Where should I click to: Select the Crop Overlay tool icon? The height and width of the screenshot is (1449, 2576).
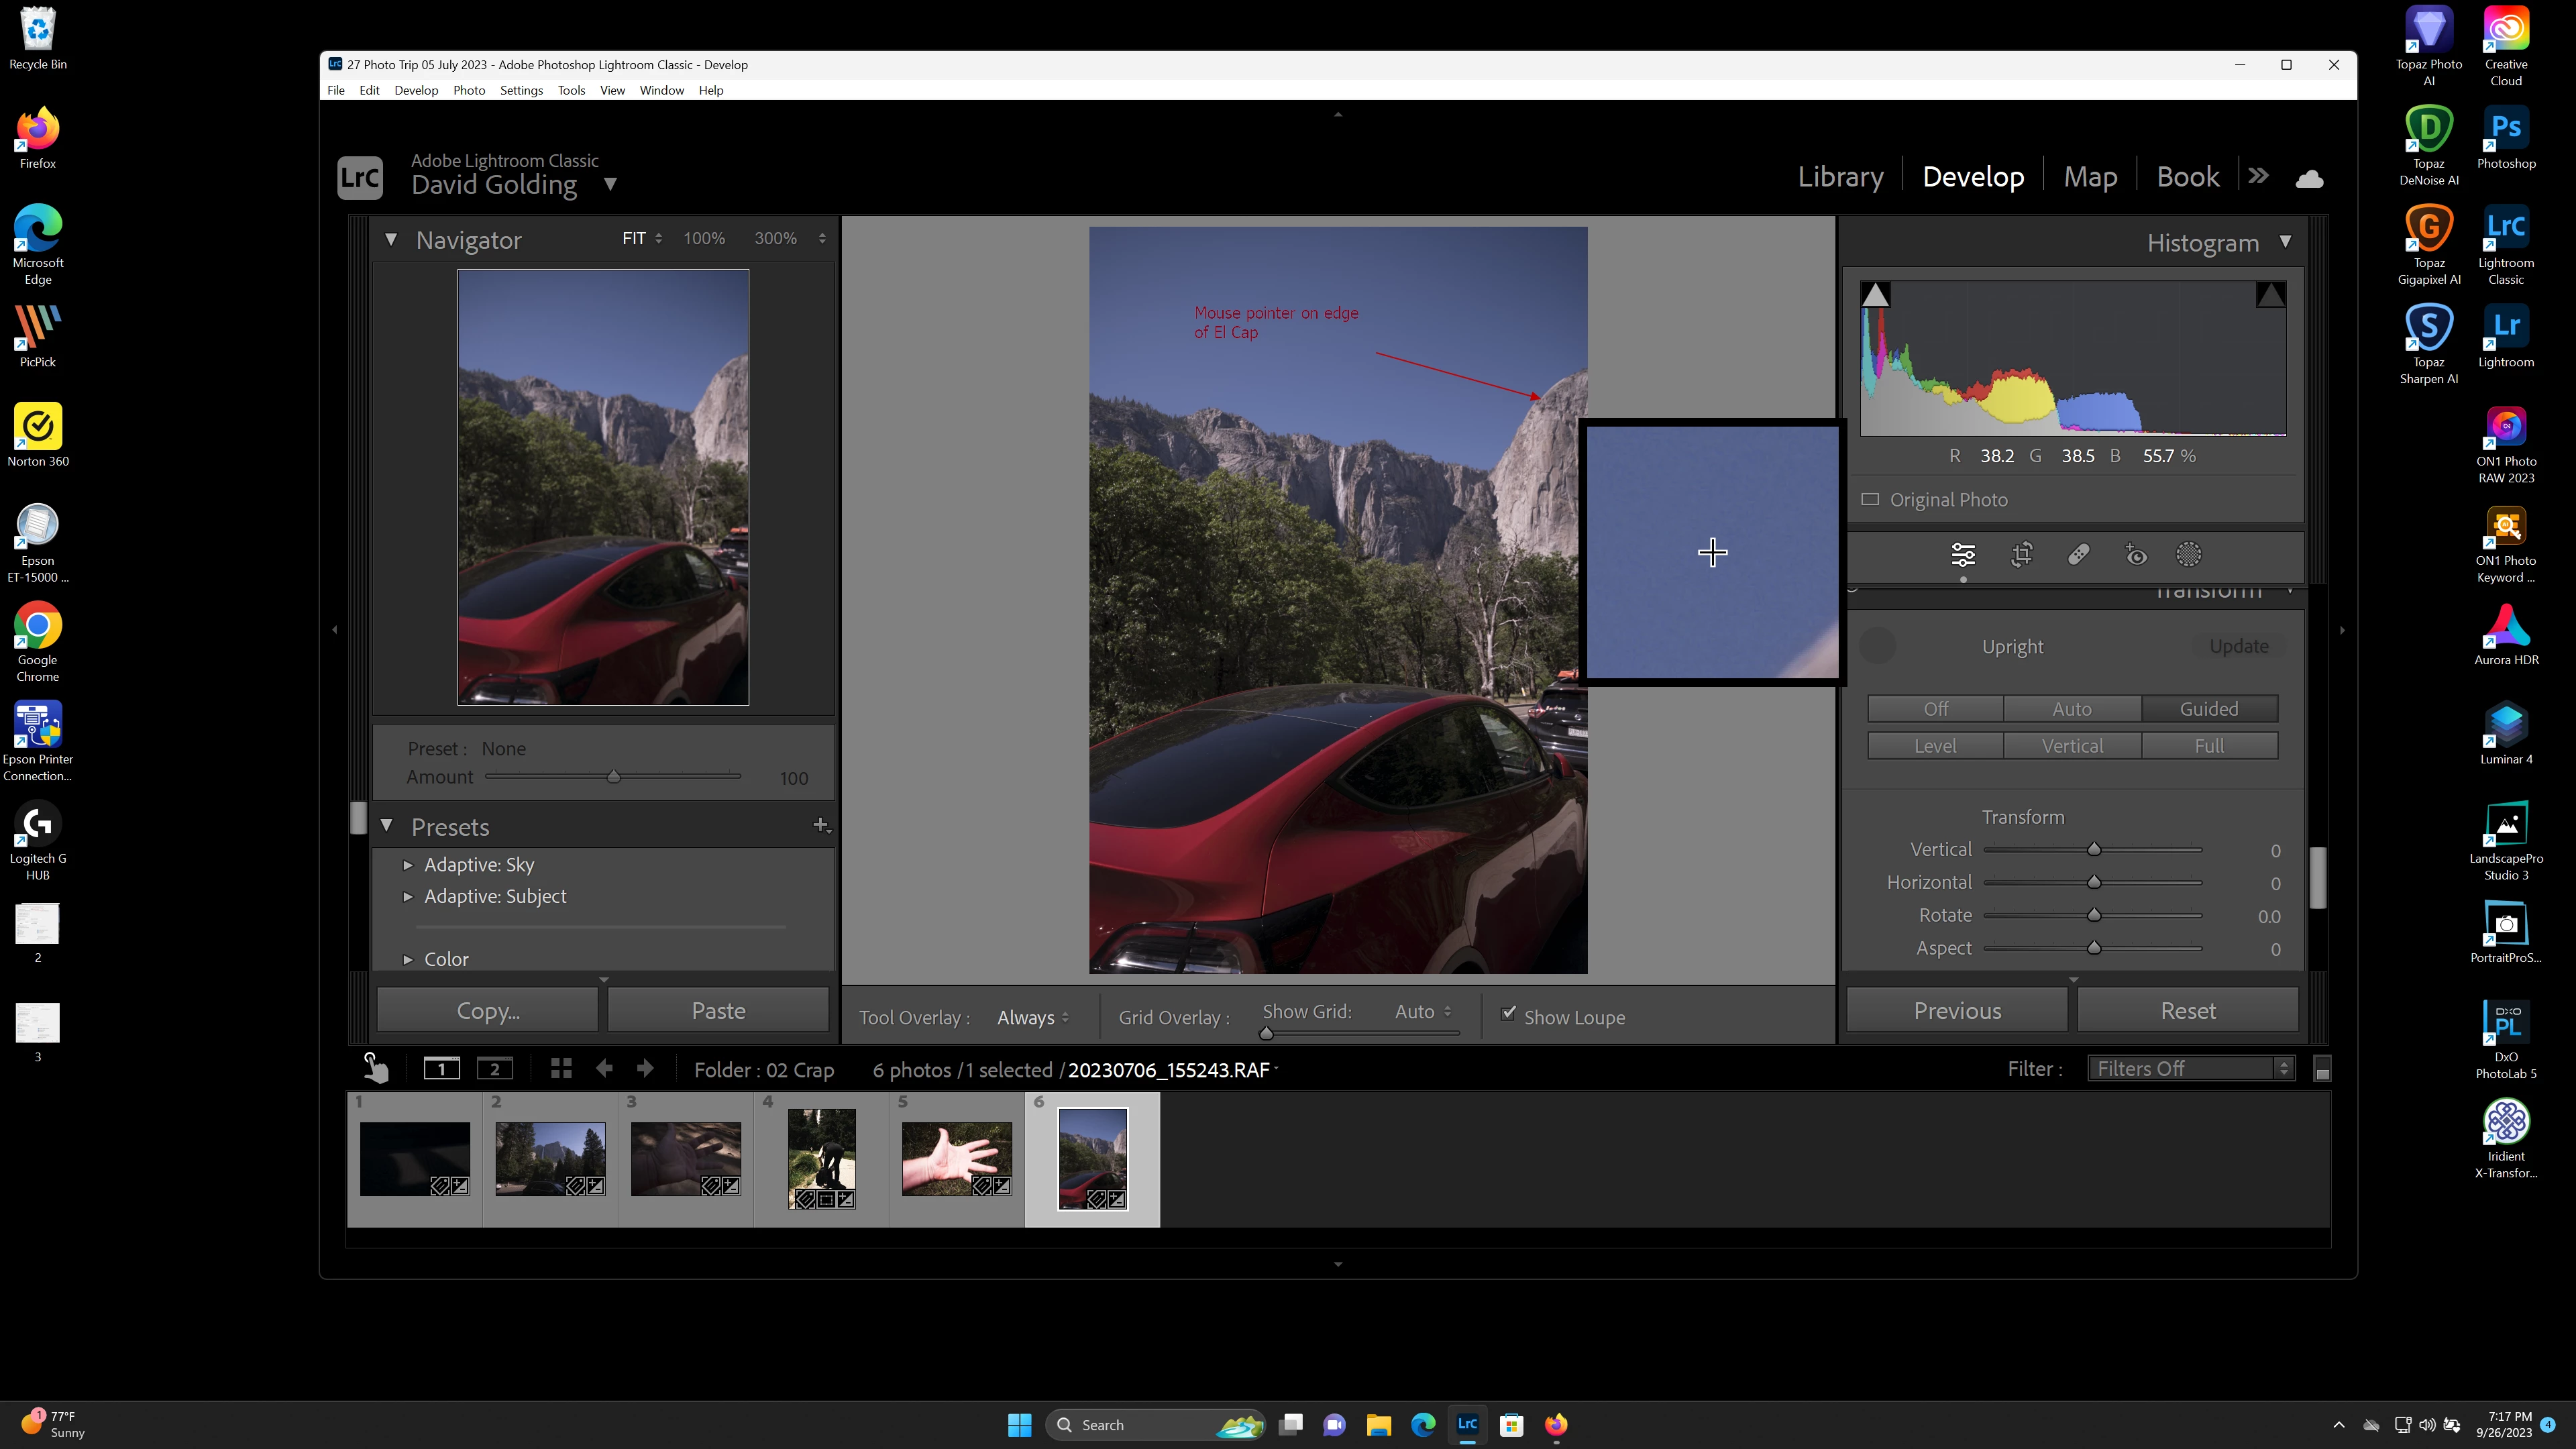(x=2021, y=554)
